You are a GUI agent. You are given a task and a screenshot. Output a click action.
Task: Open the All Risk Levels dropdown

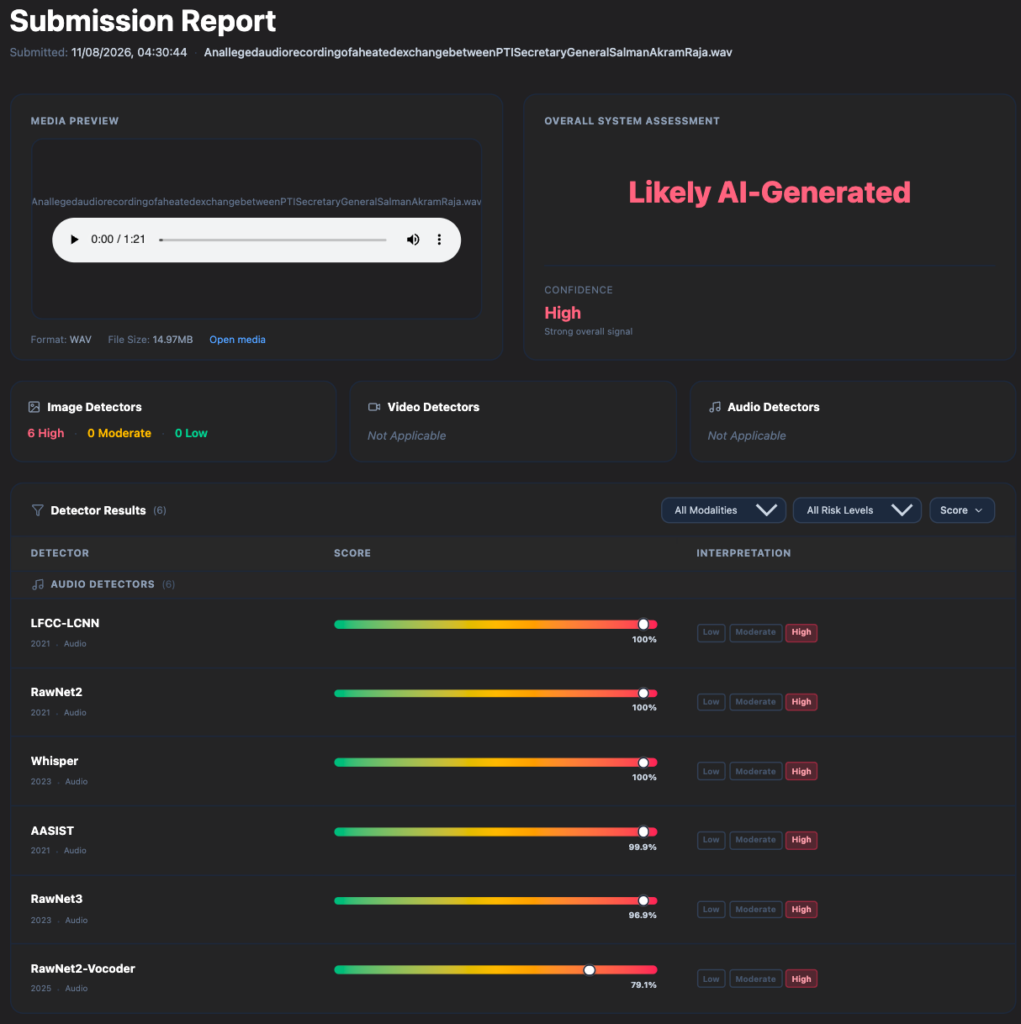click(857, 510)
